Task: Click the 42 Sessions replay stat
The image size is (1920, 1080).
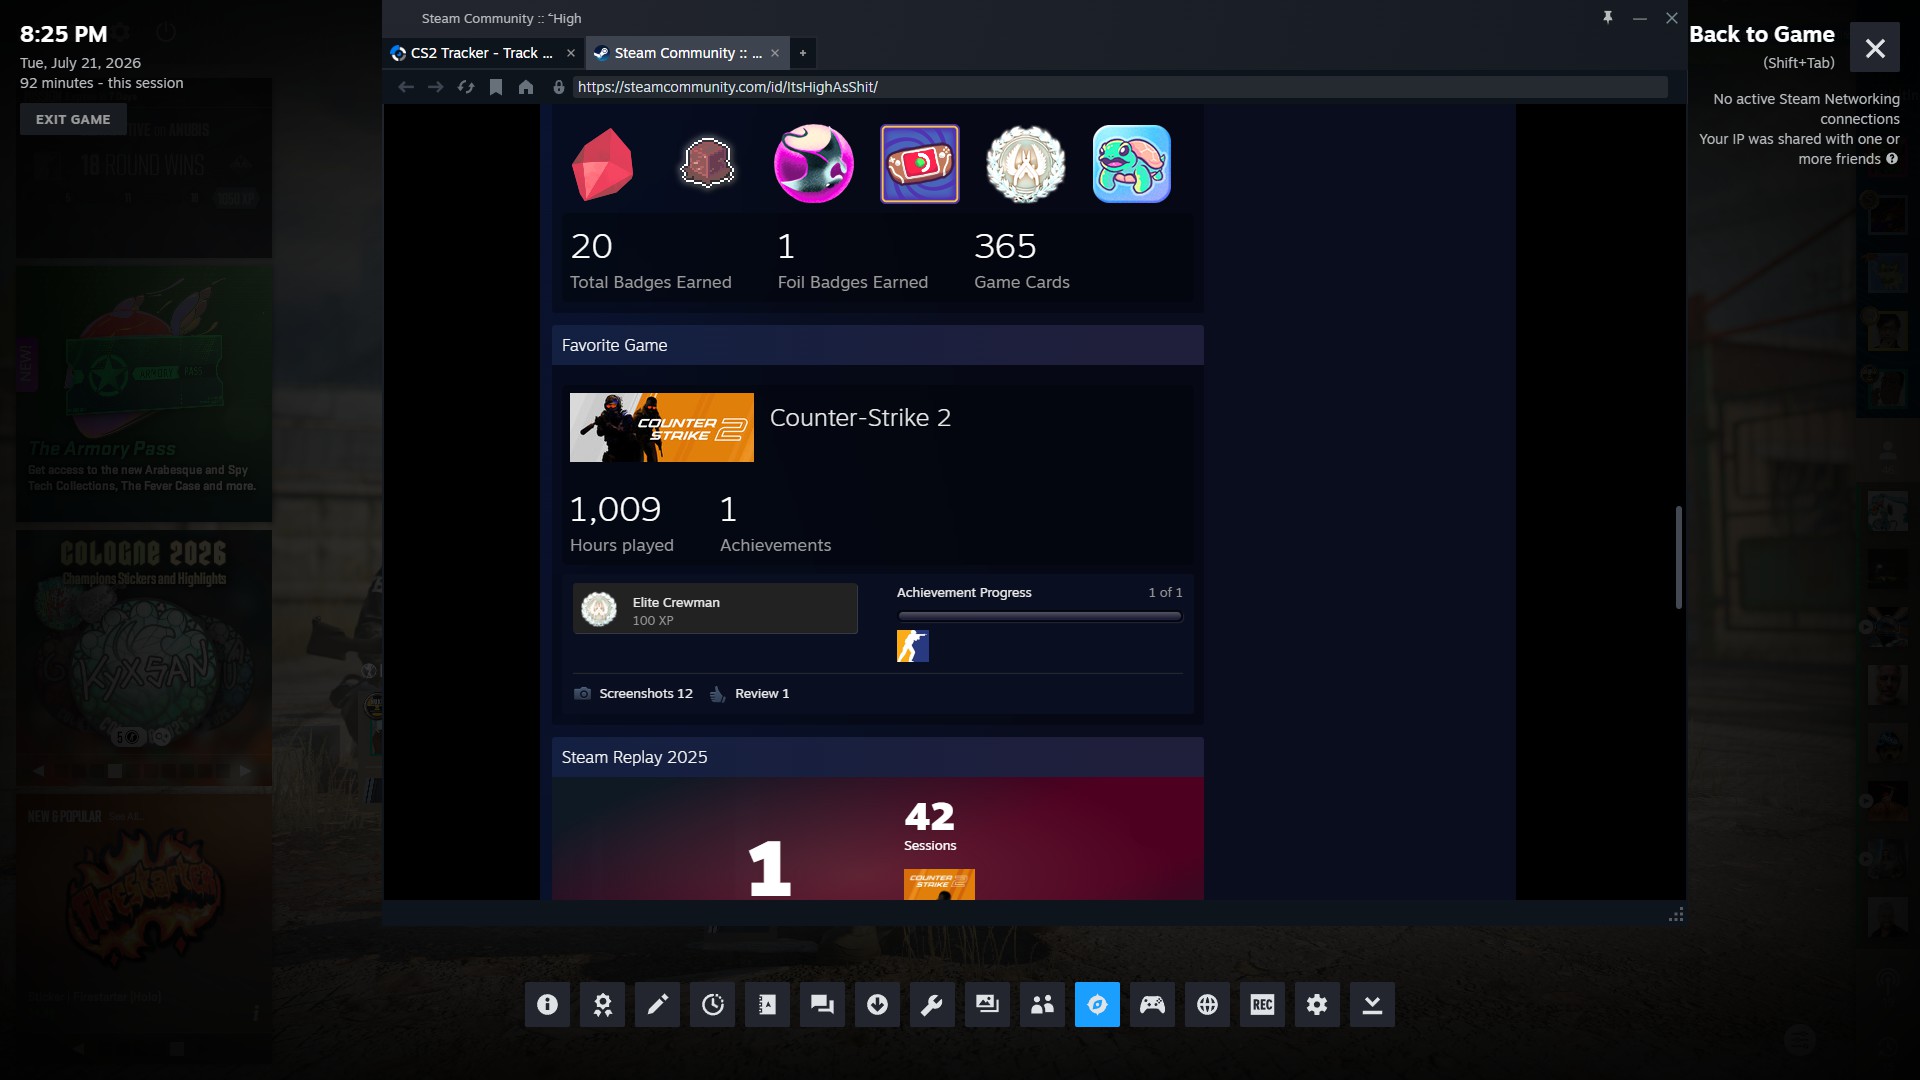Action: point(930,827)
